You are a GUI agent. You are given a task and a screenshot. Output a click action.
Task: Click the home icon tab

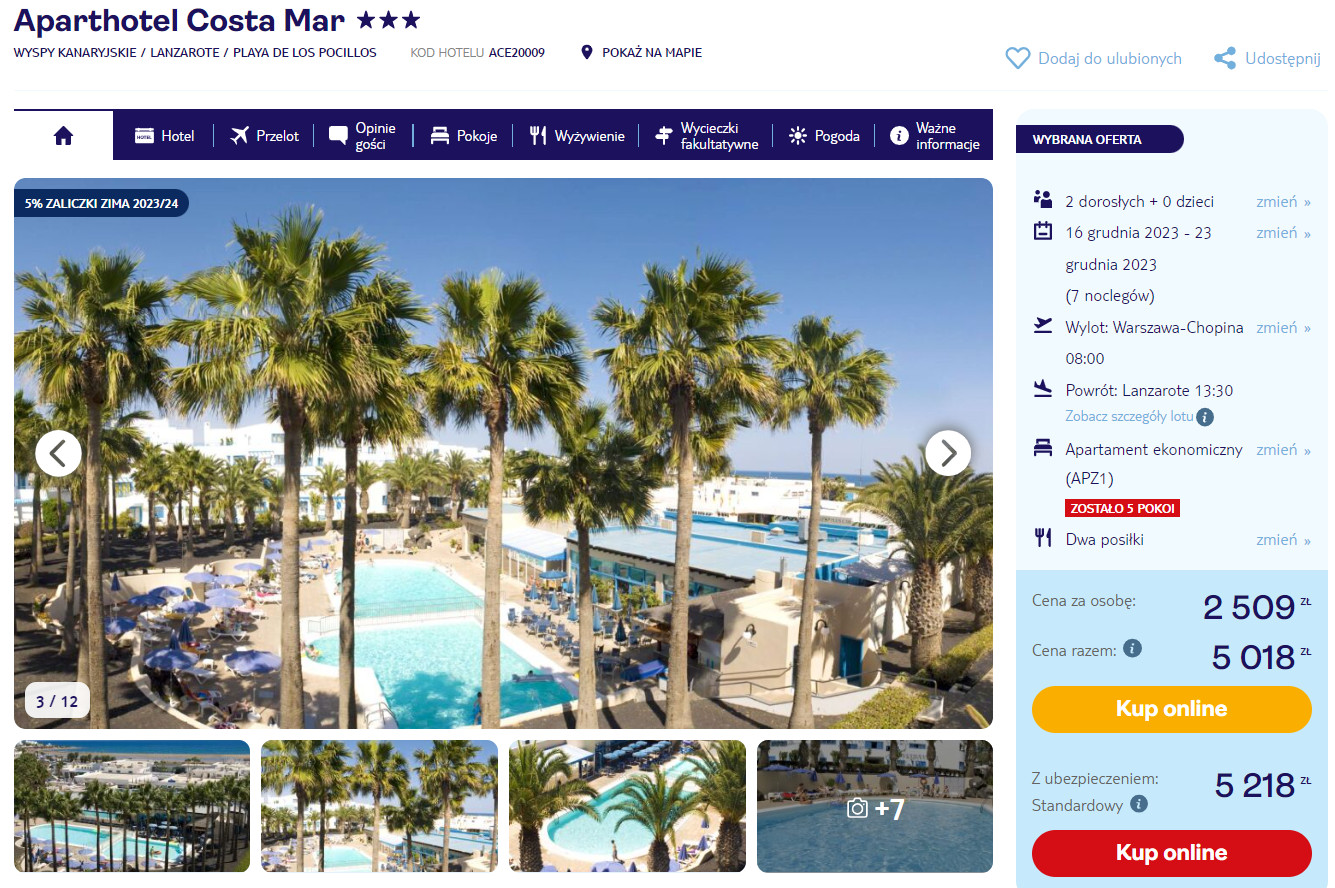click(x=64, y=136)
